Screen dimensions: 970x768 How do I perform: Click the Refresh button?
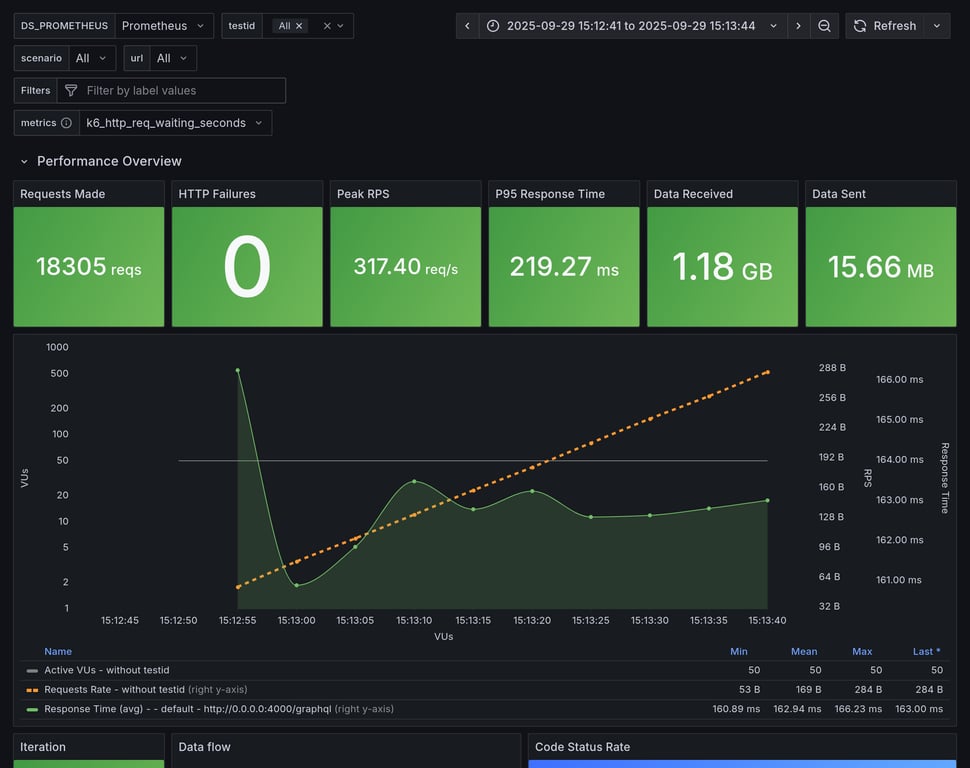pos(885,26)
